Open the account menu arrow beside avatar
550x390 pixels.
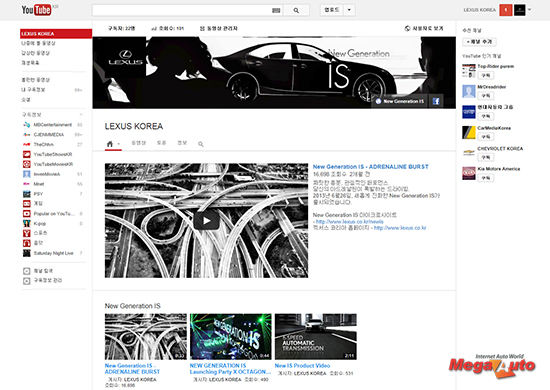[530, 10]
